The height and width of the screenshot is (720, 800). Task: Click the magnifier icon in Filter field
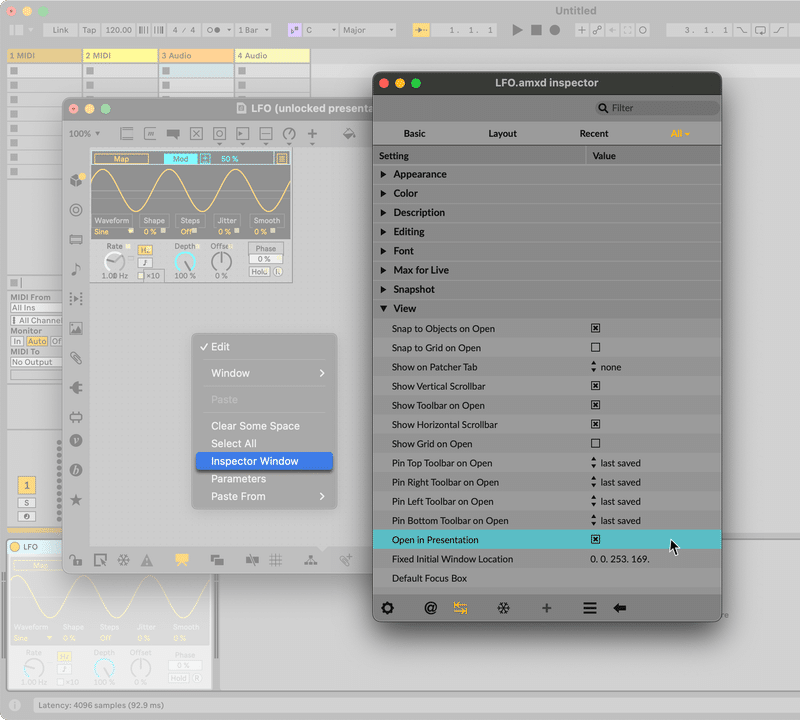(603, 108)
